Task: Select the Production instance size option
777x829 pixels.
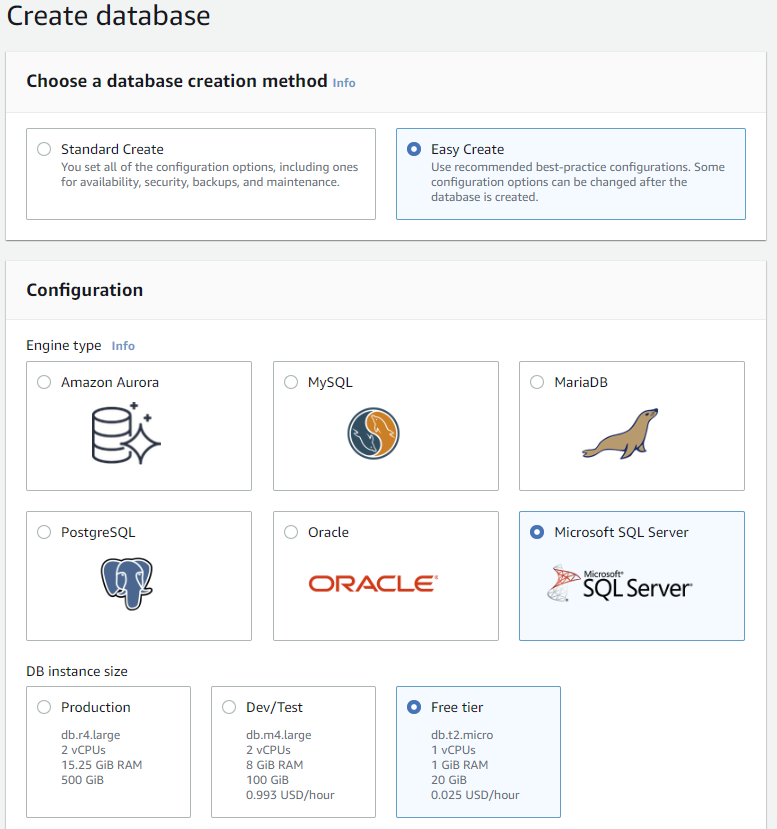Action: (x=44, y=707)
